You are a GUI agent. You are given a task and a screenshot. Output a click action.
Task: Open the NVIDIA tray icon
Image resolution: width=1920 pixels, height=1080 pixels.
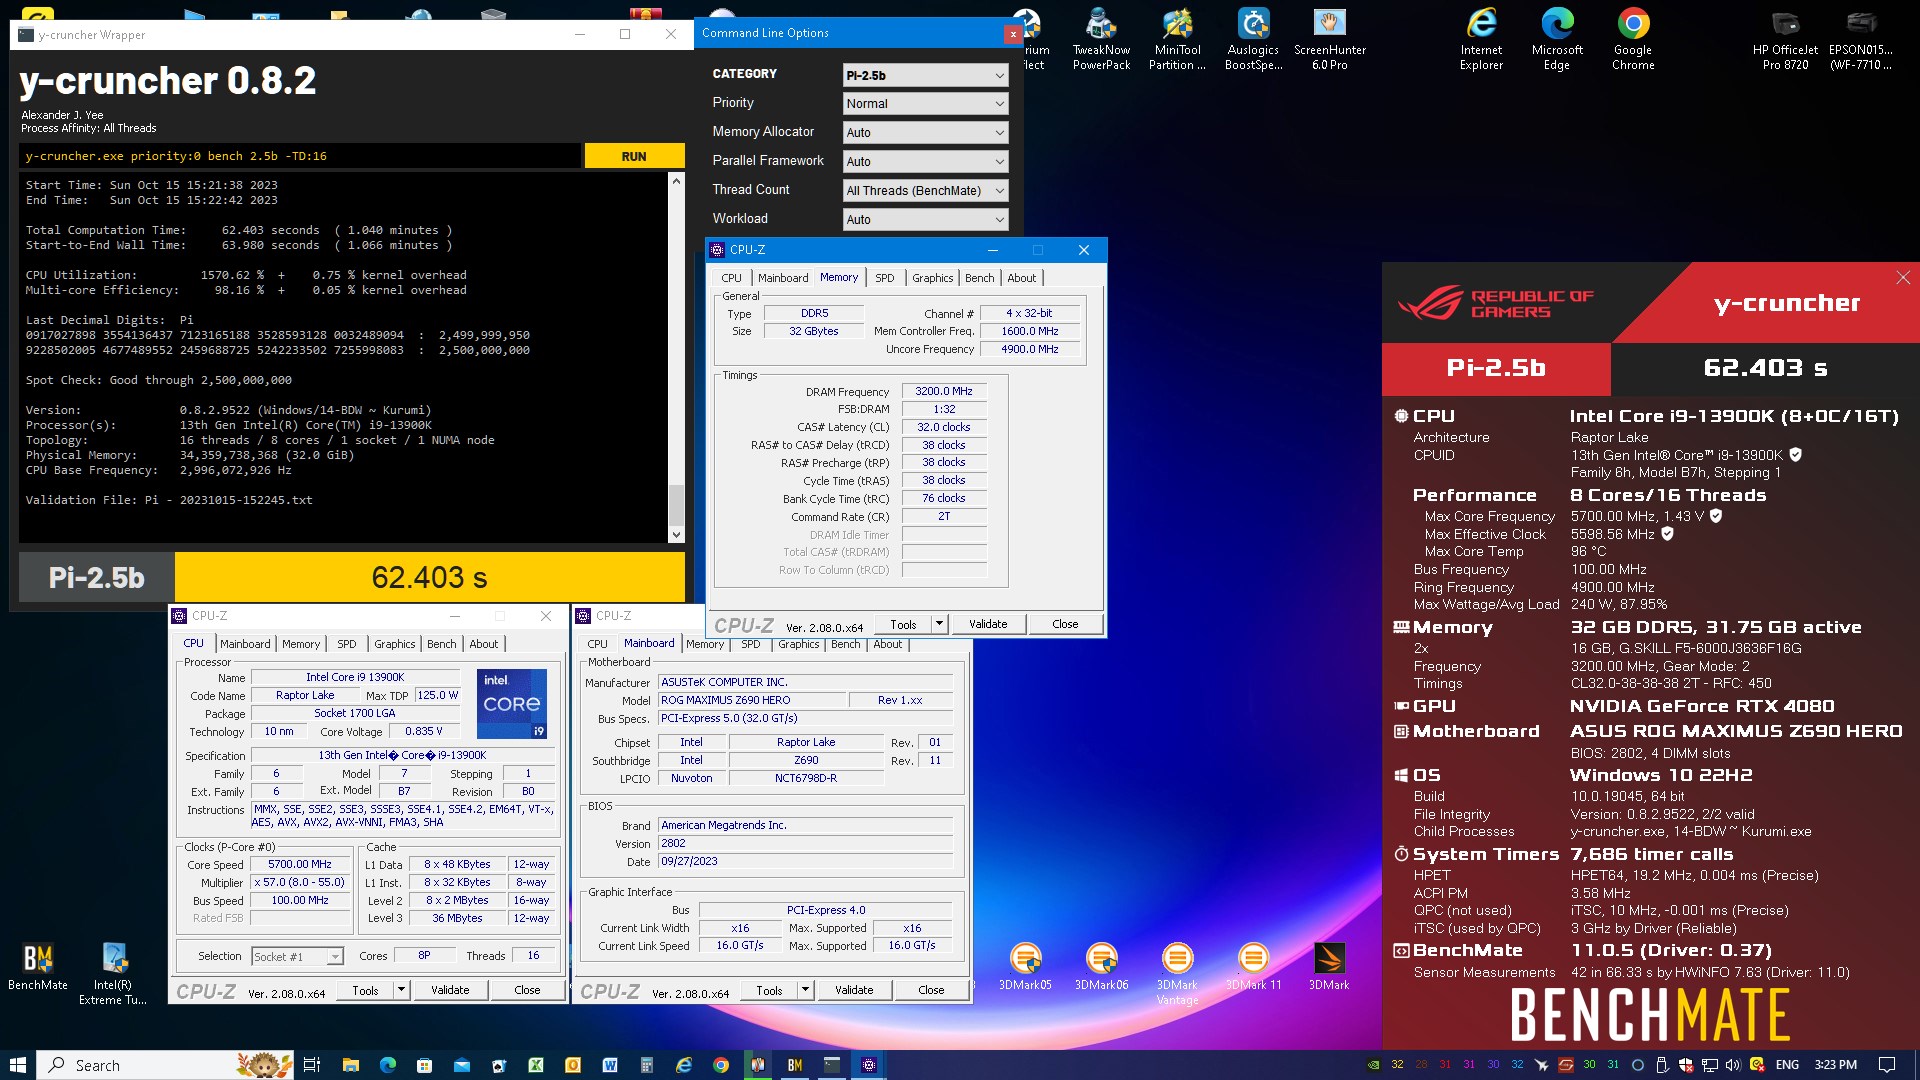(x=1374, y=1065)
